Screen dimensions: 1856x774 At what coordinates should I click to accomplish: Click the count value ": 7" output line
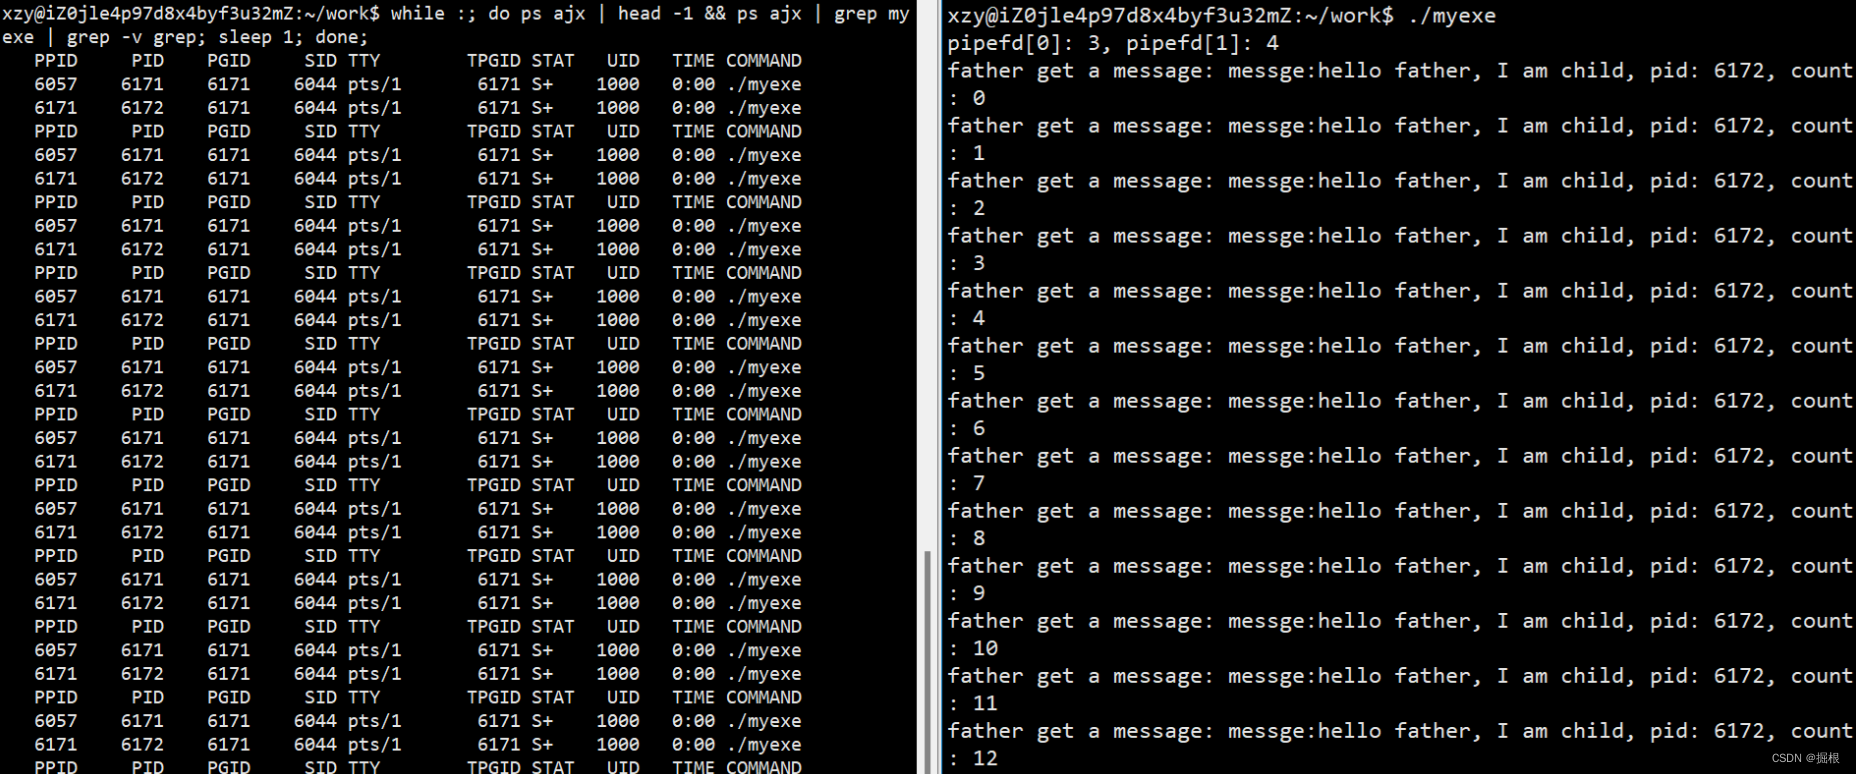click(x=967, y=483)
